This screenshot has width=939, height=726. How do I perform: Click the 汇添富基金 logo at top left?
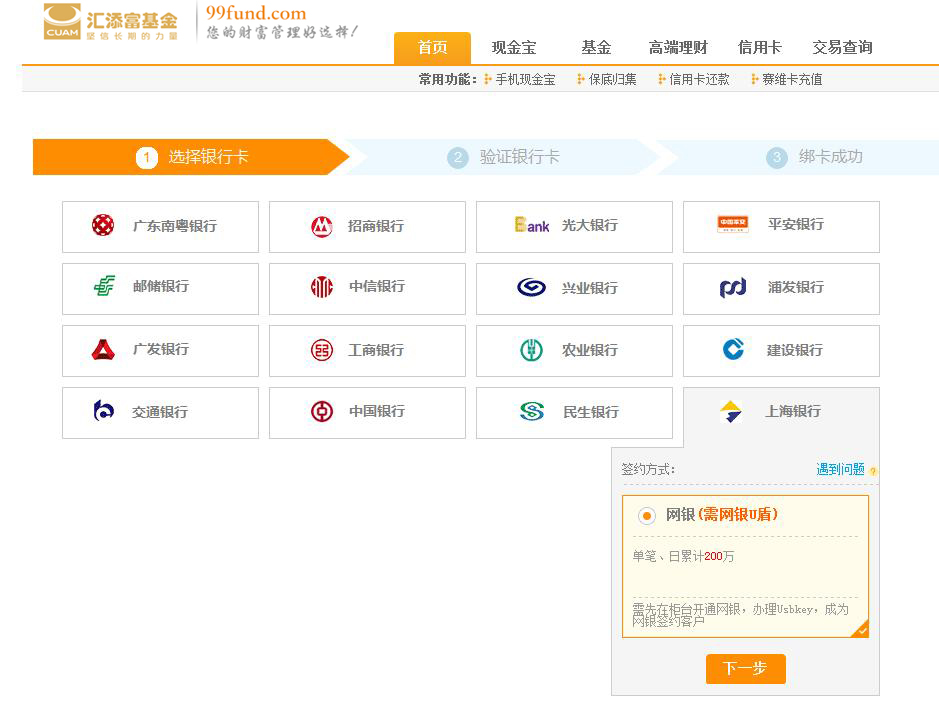point(111,22)
